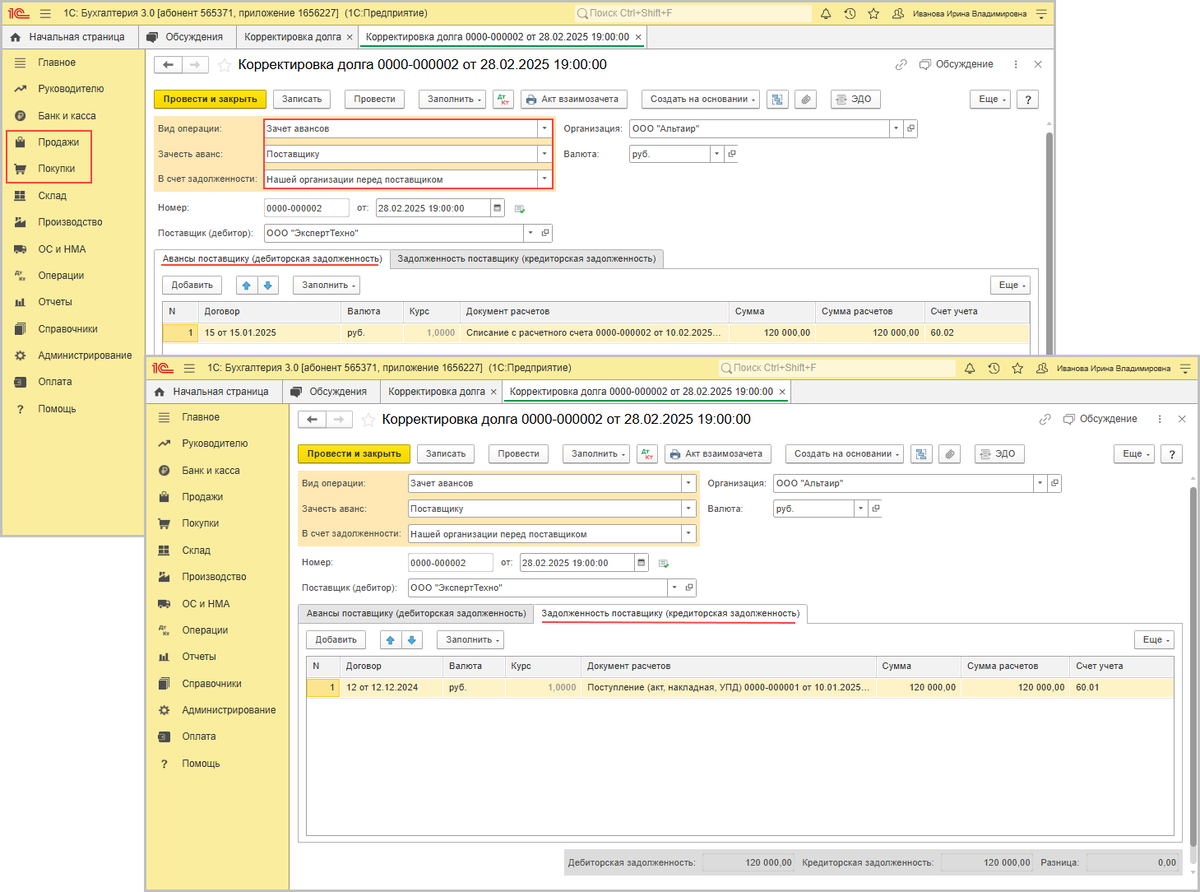Click Записать button in front window
This screenshot has height=892, width=1200.
tap(446, 453)
